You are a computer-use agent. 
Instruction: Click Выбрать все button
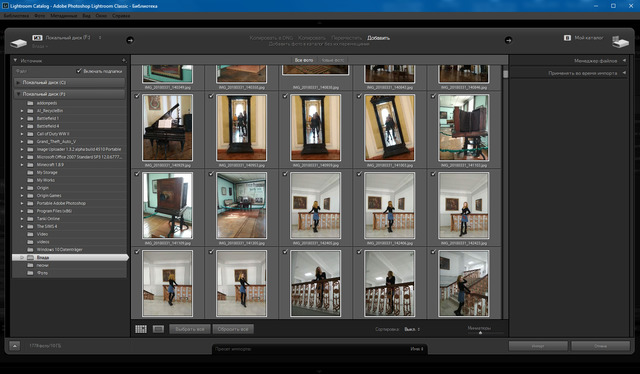[190, 329]
